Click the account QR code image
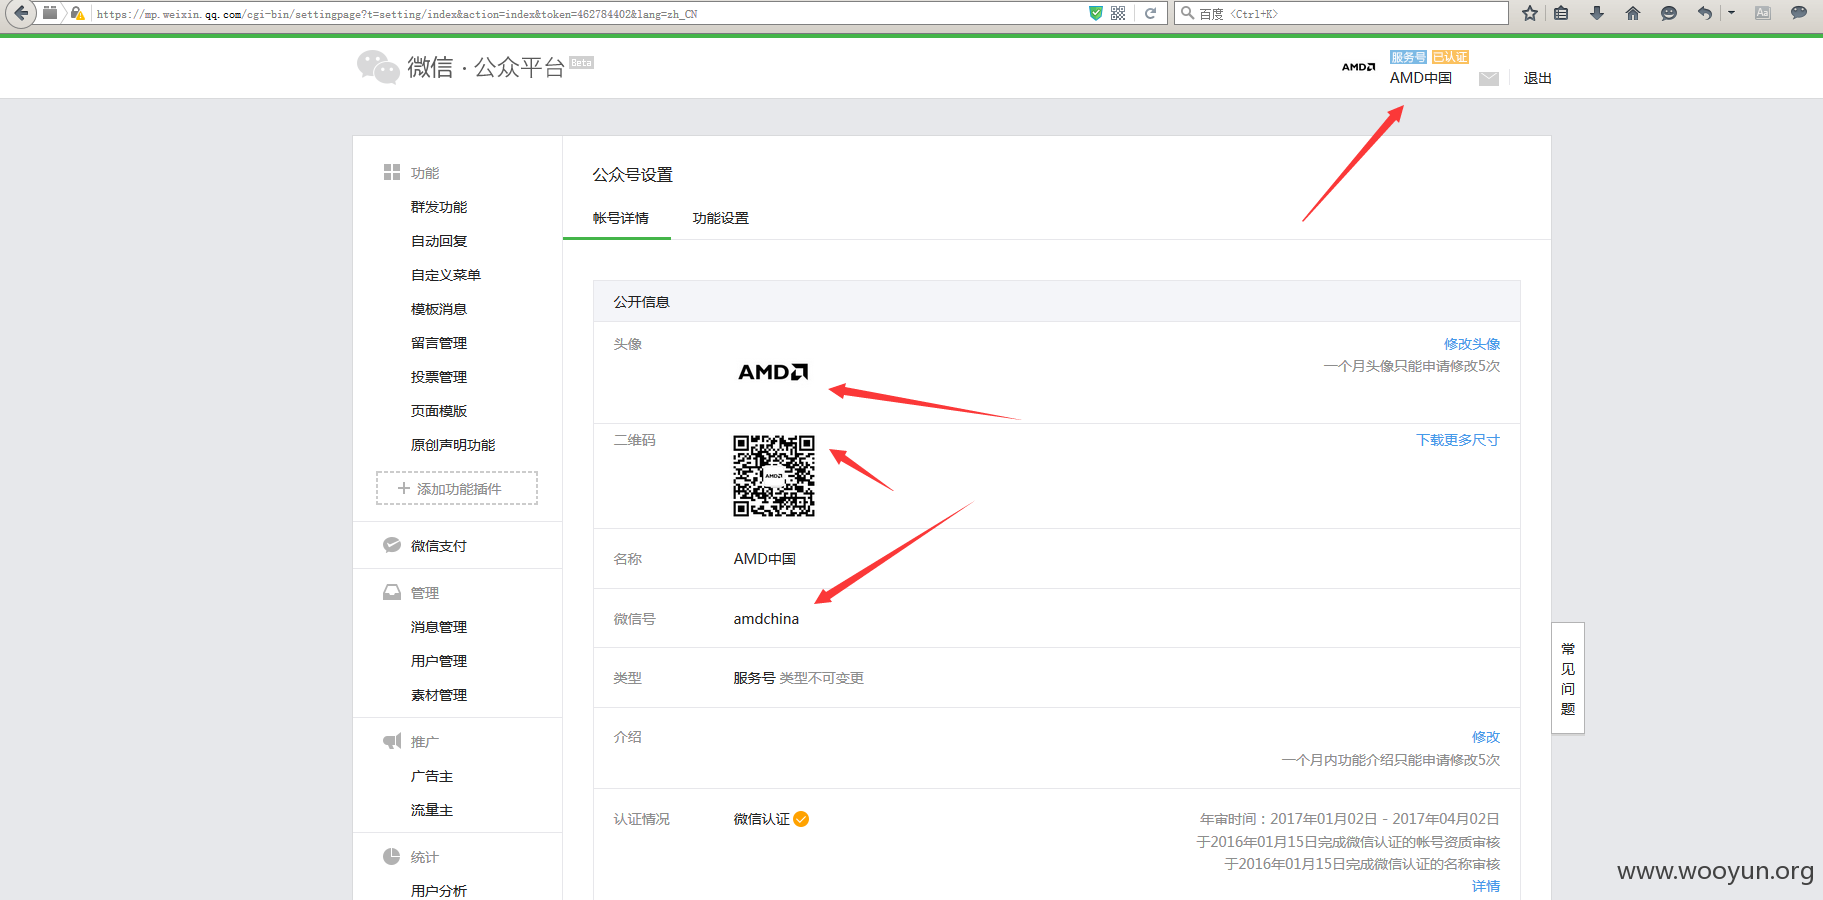 click(x=774, y=476)
